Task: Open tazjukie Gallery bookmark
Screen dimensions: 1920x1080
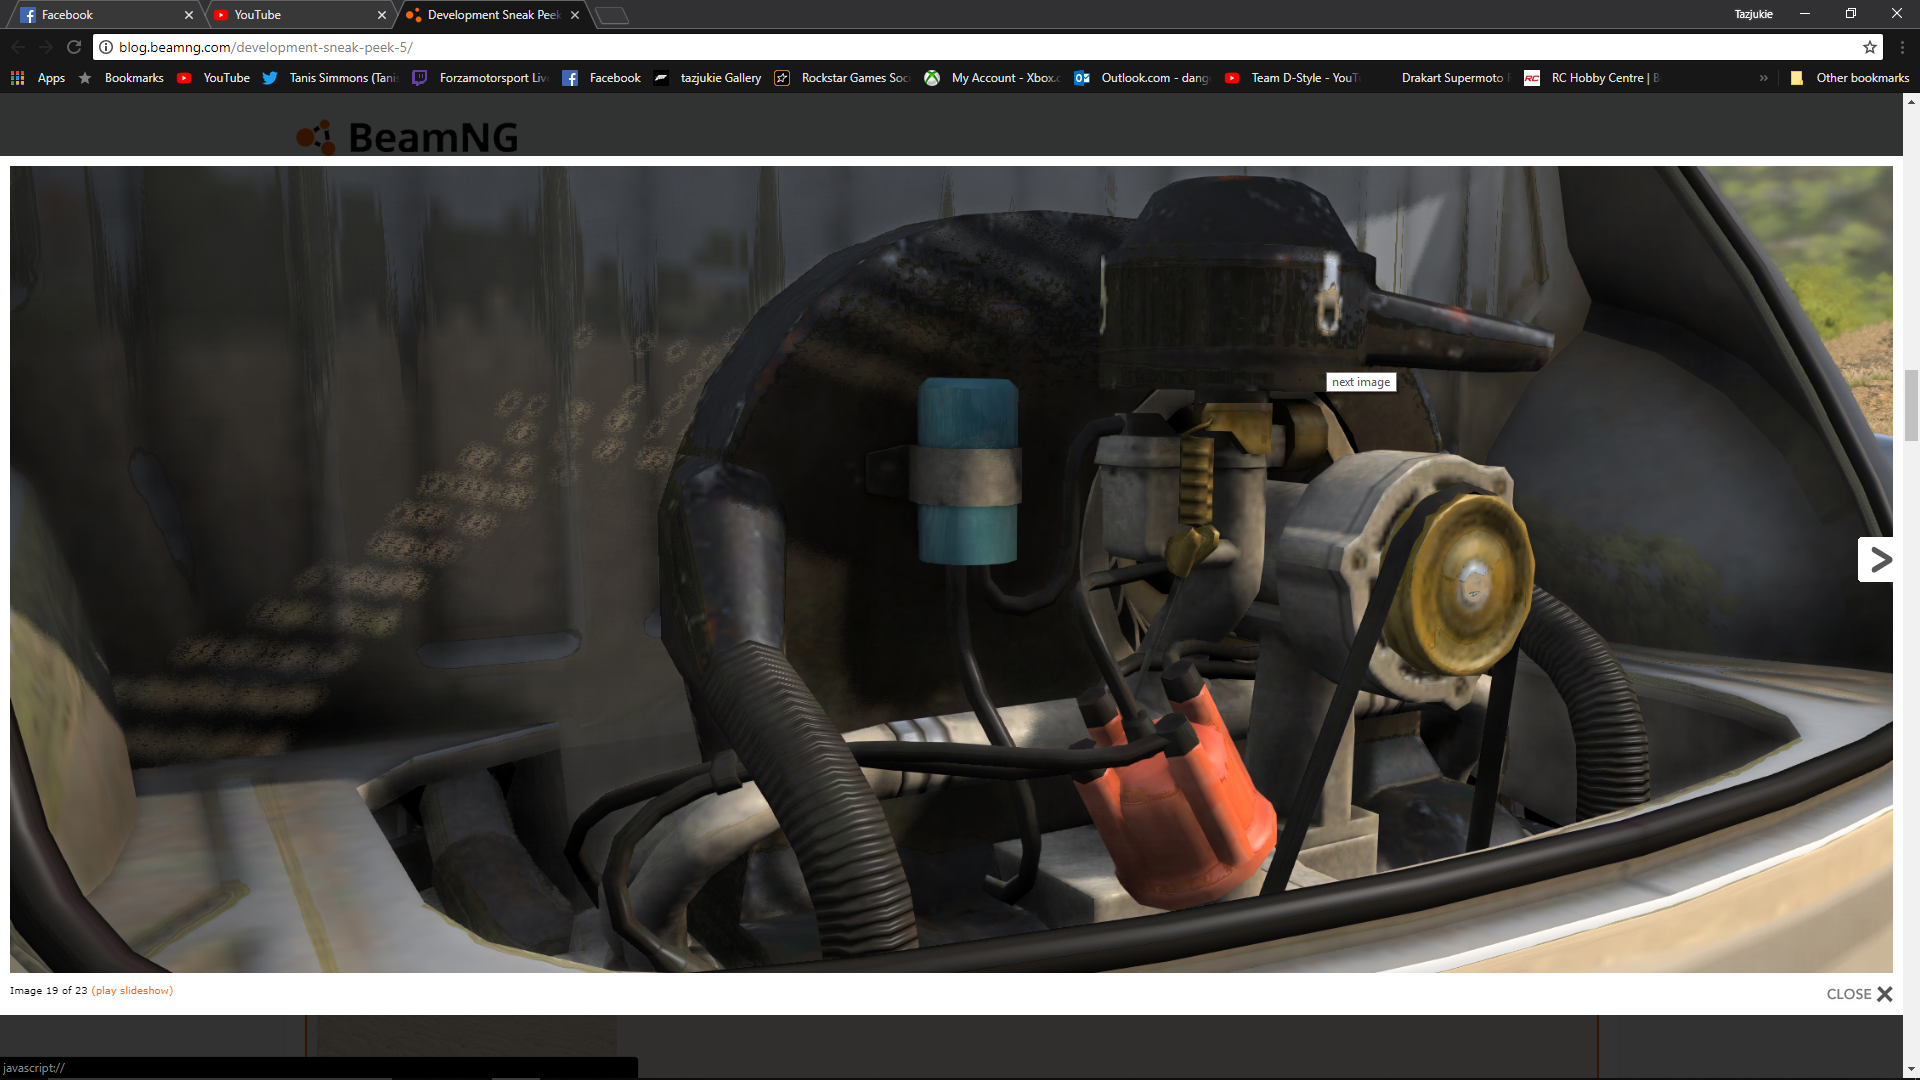Action: [x=708, y=78]
